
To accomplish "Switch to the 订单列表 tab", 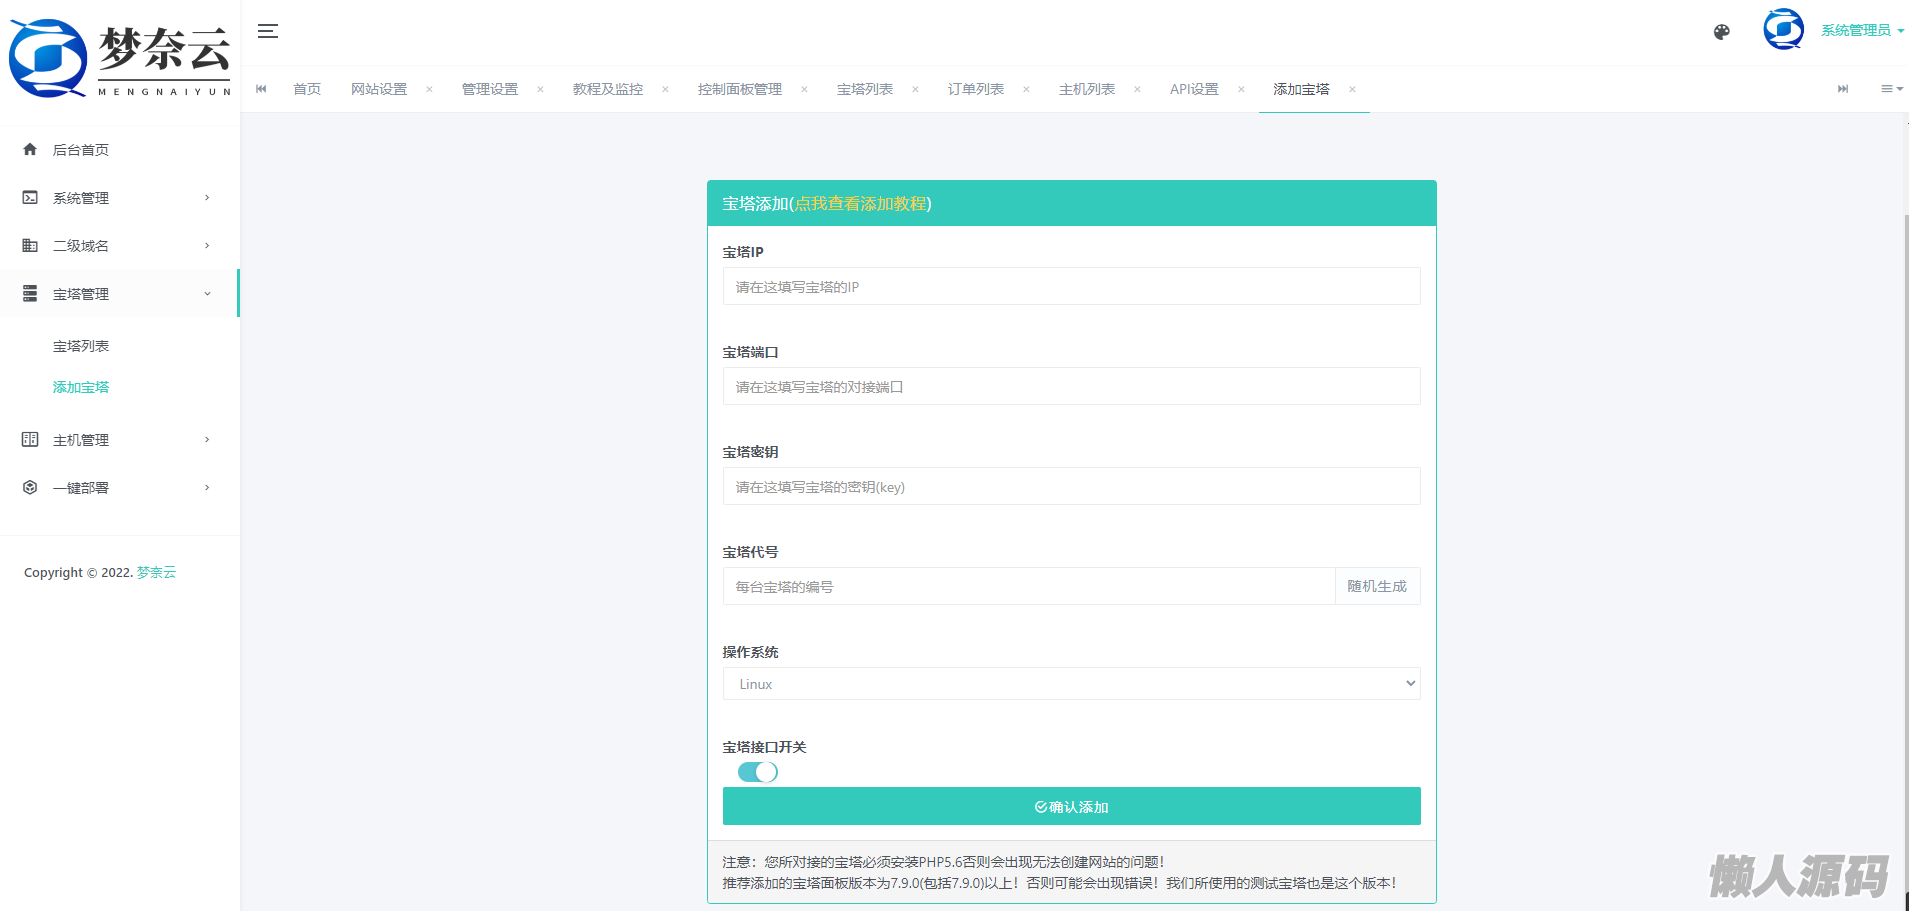I will tap(975, 89).
